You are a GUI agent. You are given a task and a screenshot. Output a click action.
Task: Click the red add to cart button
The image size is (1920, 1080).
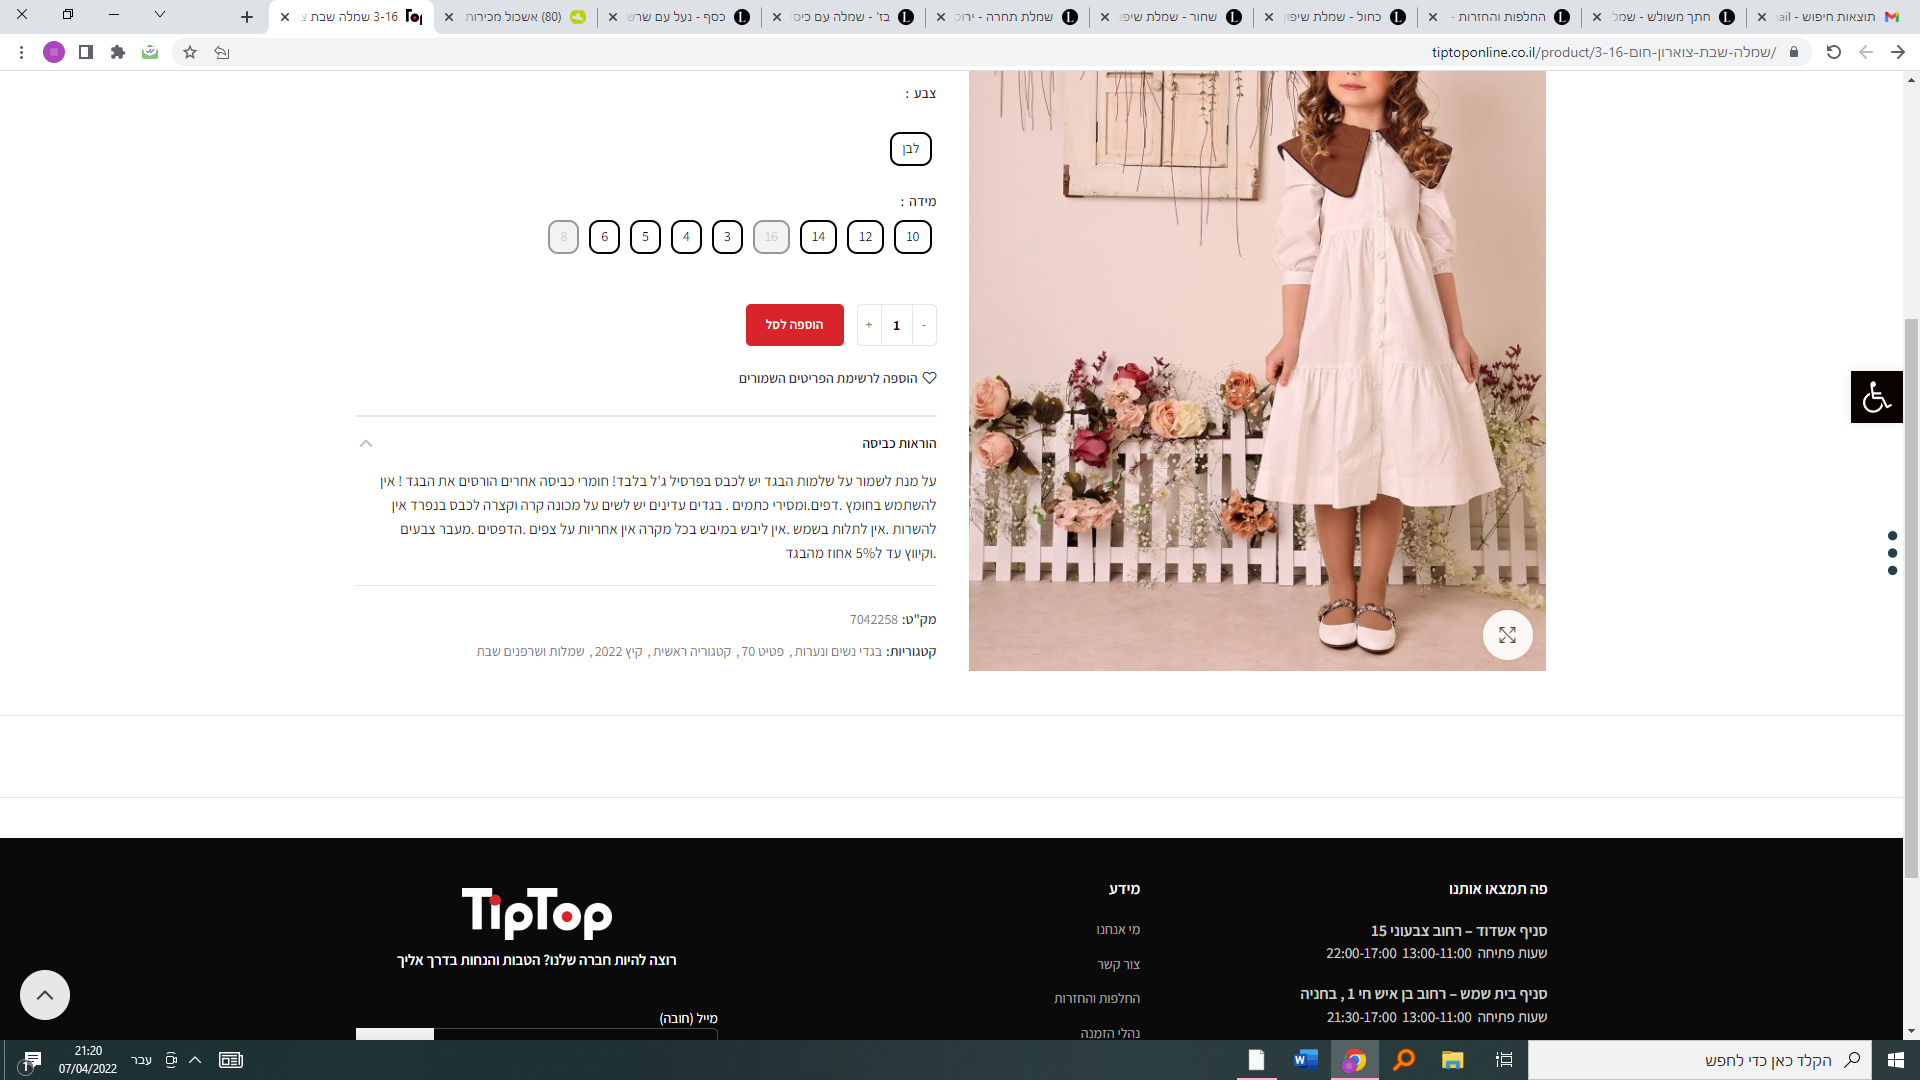point(794,325)
